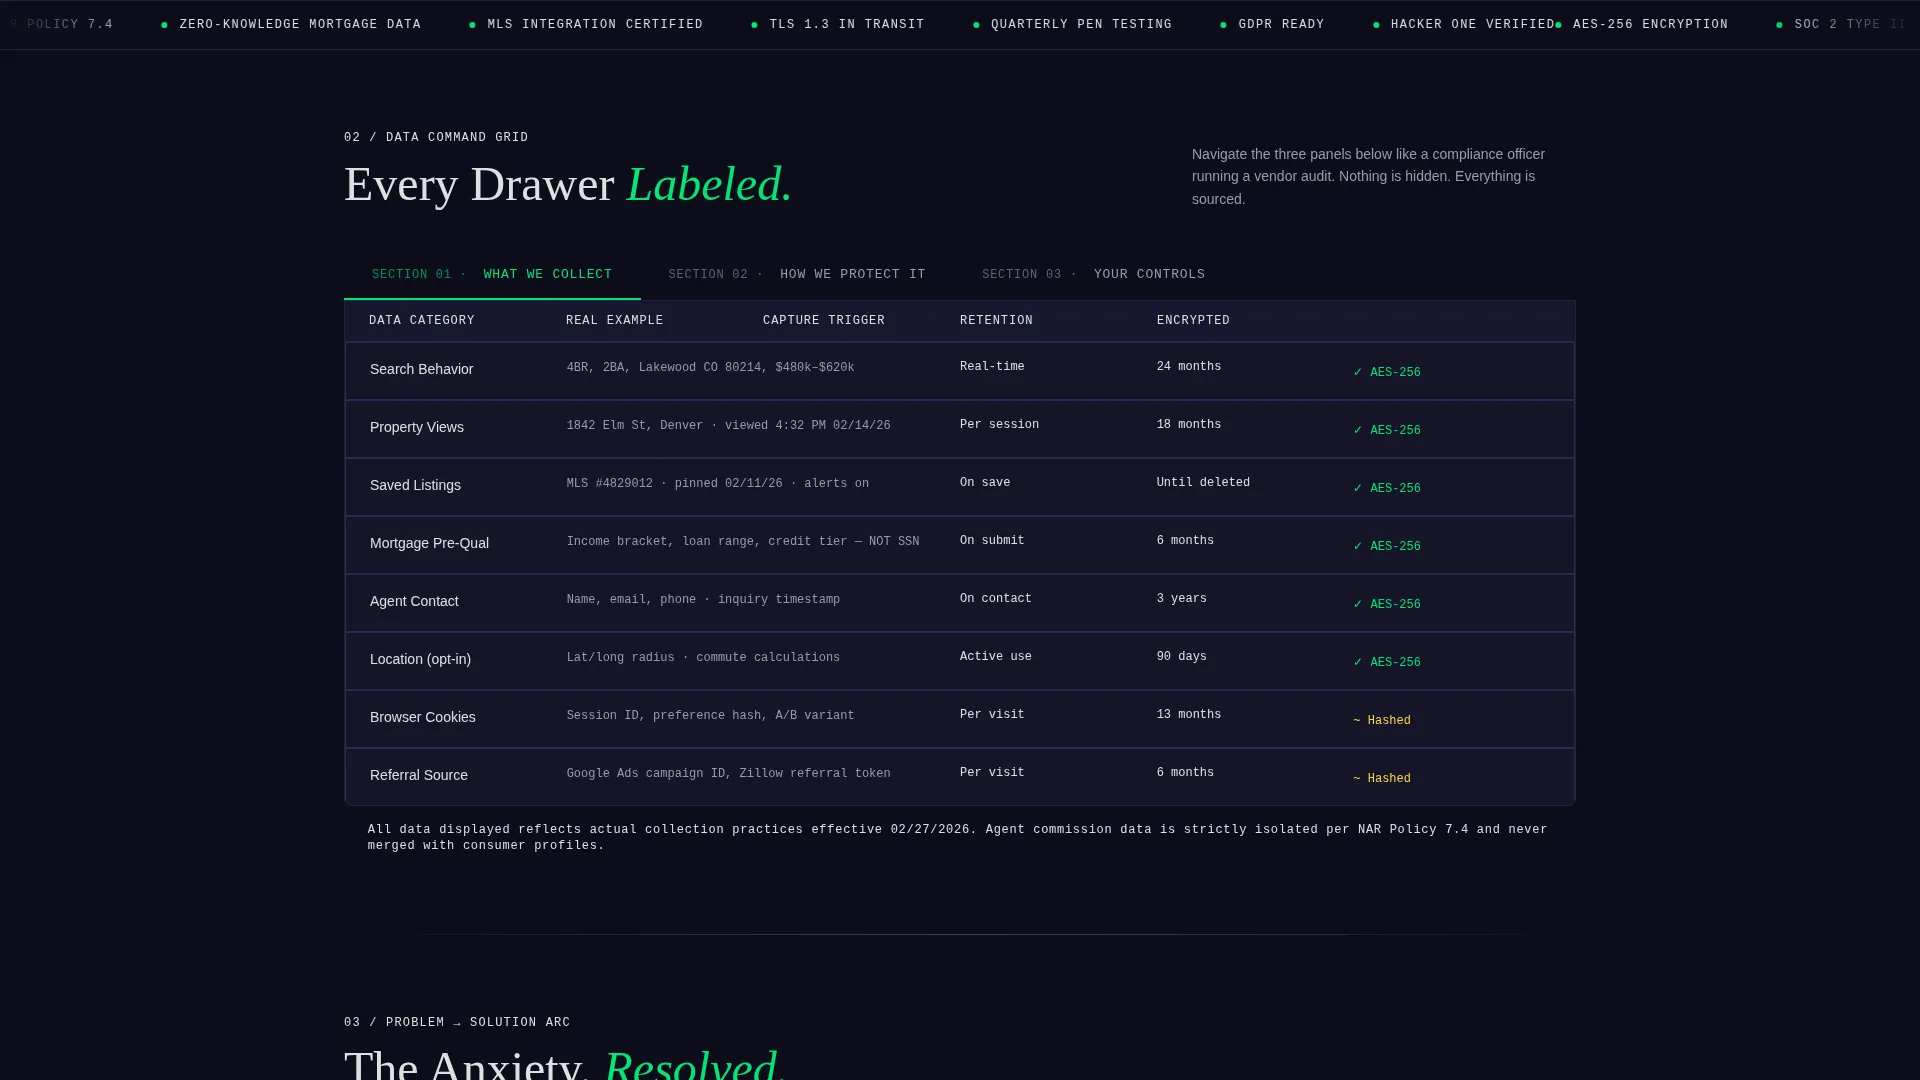This screenshot has height=1080, width=1920.
Task: Click the '02 / Data Command Grid' label
Action: coord(436,138)
